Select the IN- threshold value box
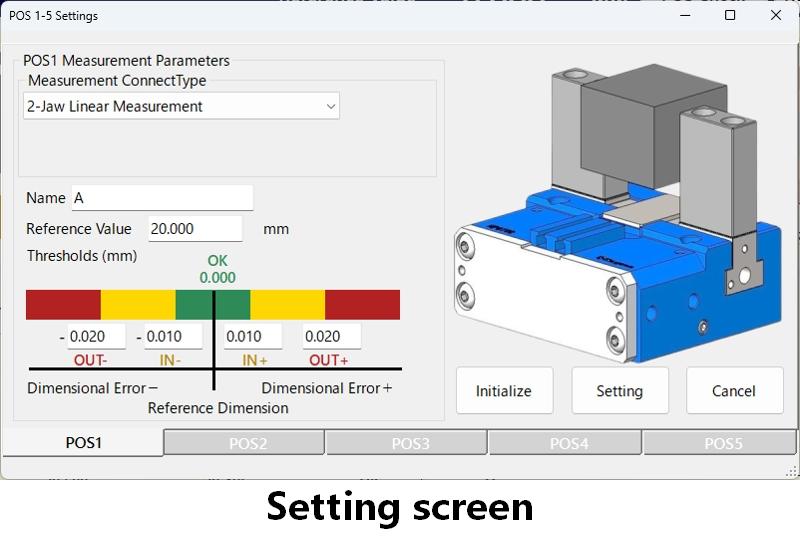Image resolution: width=800 pixels, height=540 pixels. 173,336
